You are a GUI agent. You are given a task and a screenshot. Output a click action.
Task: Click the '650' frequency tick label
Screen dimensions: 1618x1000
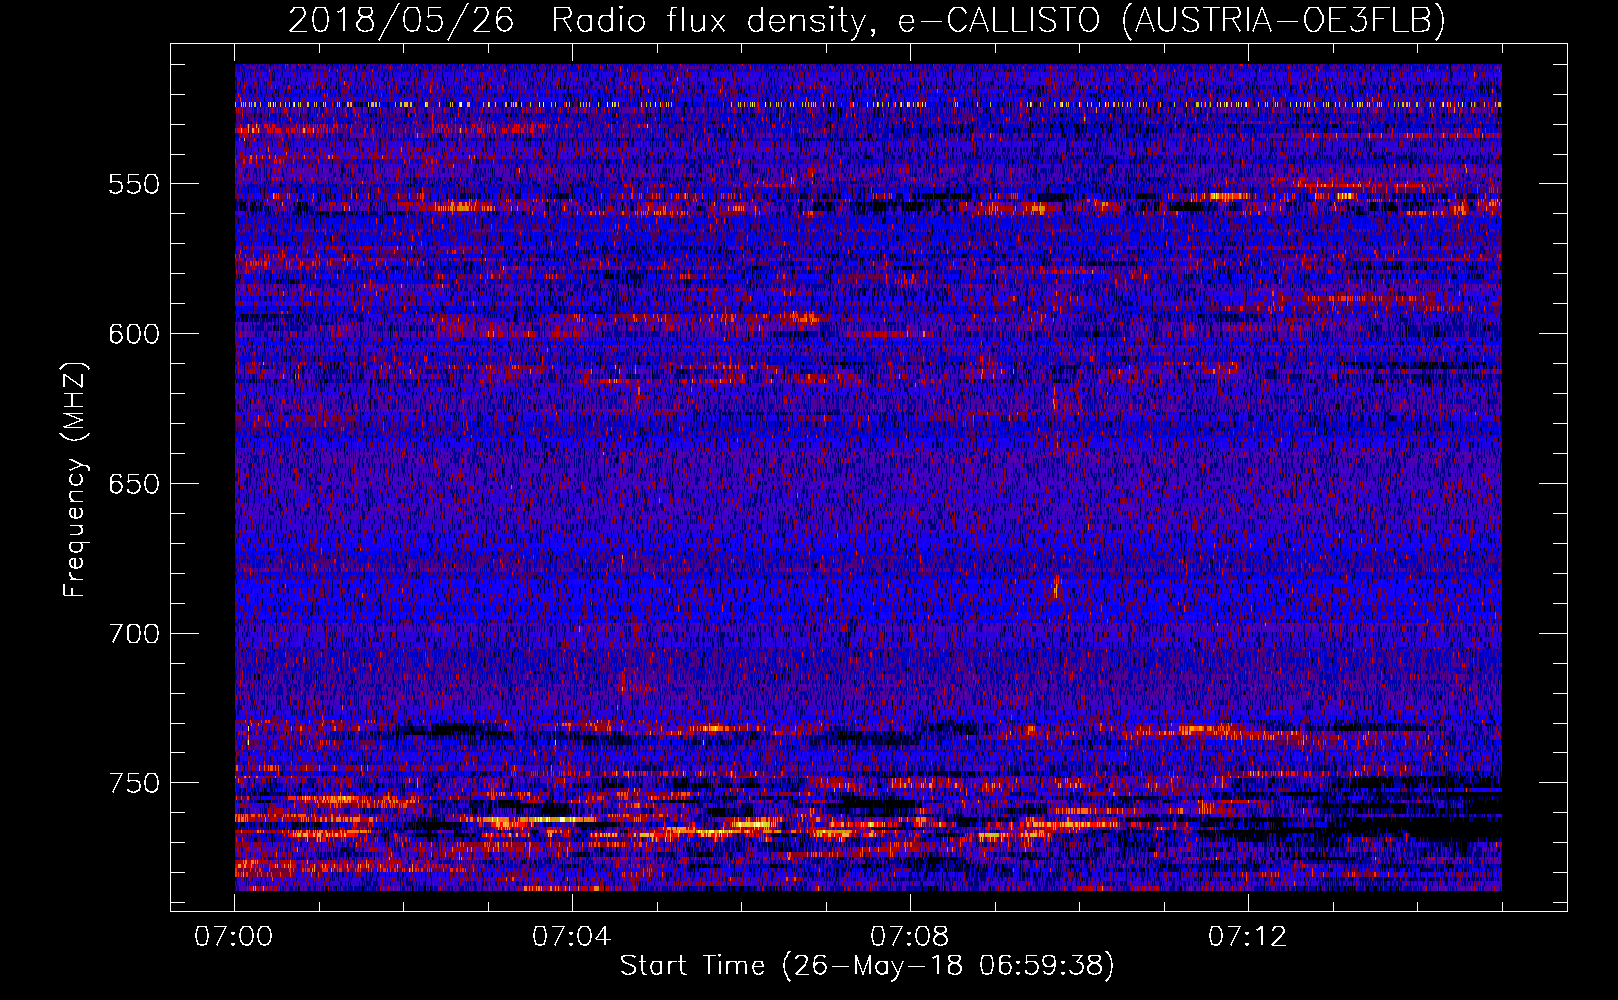tap(134, 484)
